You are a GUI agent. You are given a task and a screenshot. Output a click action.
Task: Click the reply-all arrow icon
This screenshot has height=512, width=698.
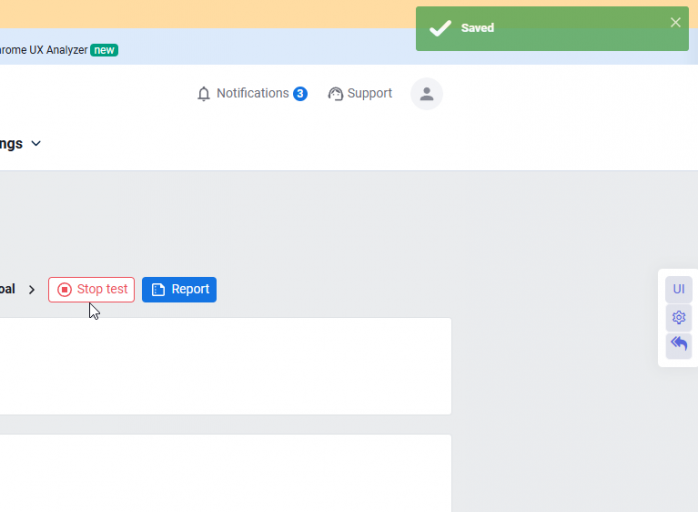[x=678, y=345]
